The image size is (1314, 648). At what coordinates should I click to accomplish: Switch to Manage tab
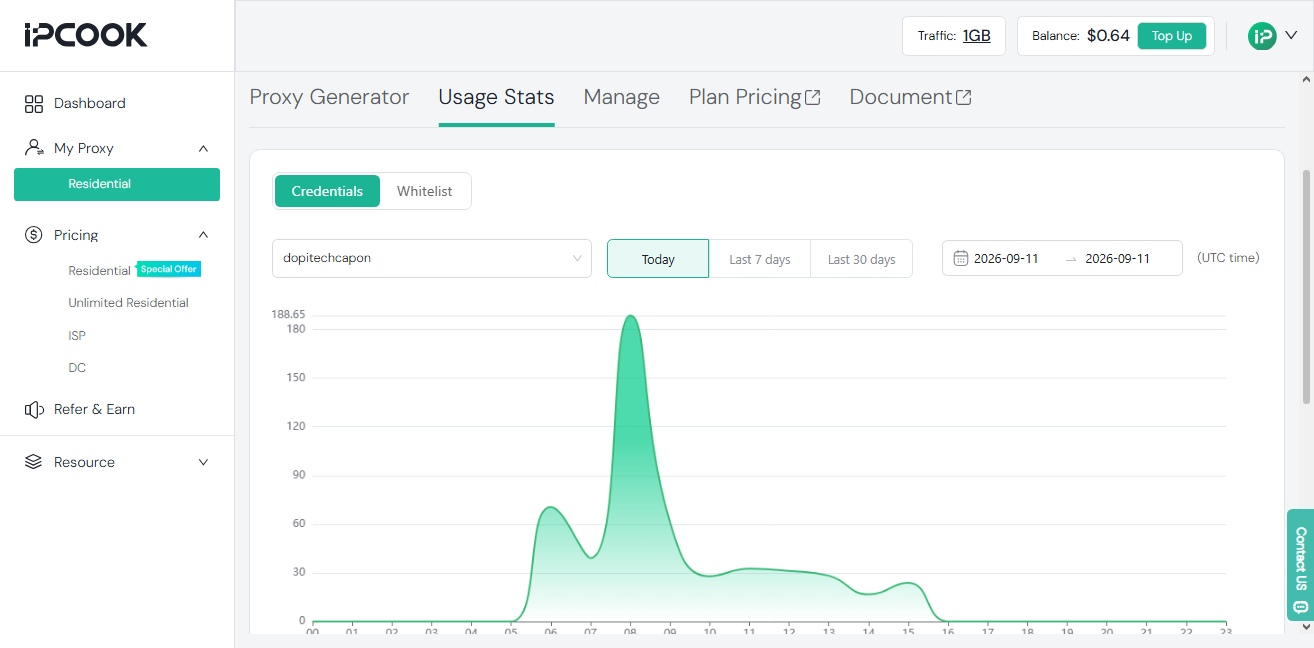[621, 97]
